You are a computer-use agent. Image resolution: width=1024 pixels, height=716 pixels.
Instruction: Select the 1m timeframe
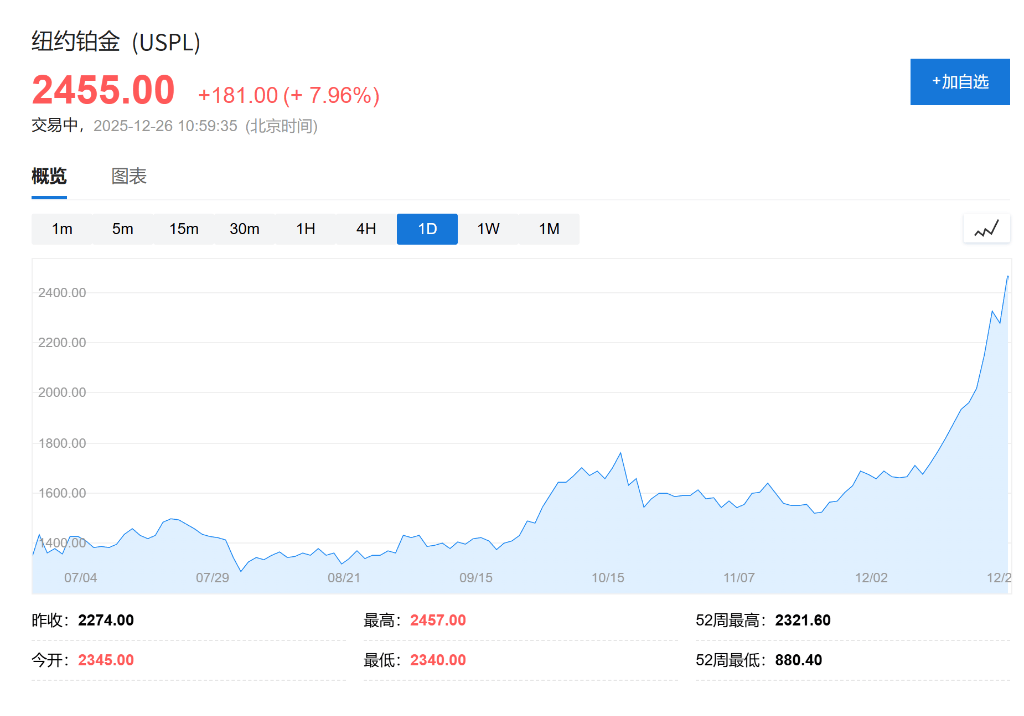(x=62, y=229)
